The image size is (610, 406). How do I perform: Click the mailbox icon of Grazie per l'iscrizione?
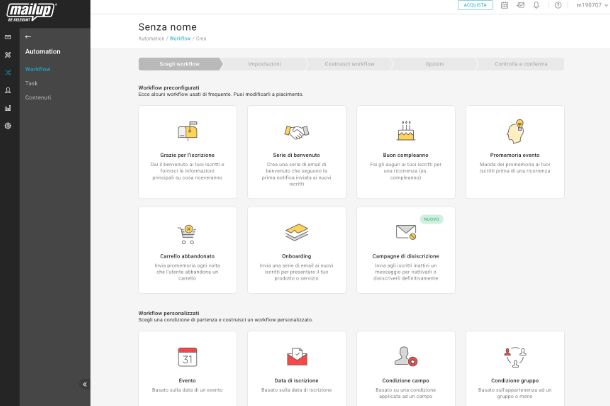coord(188,130)
